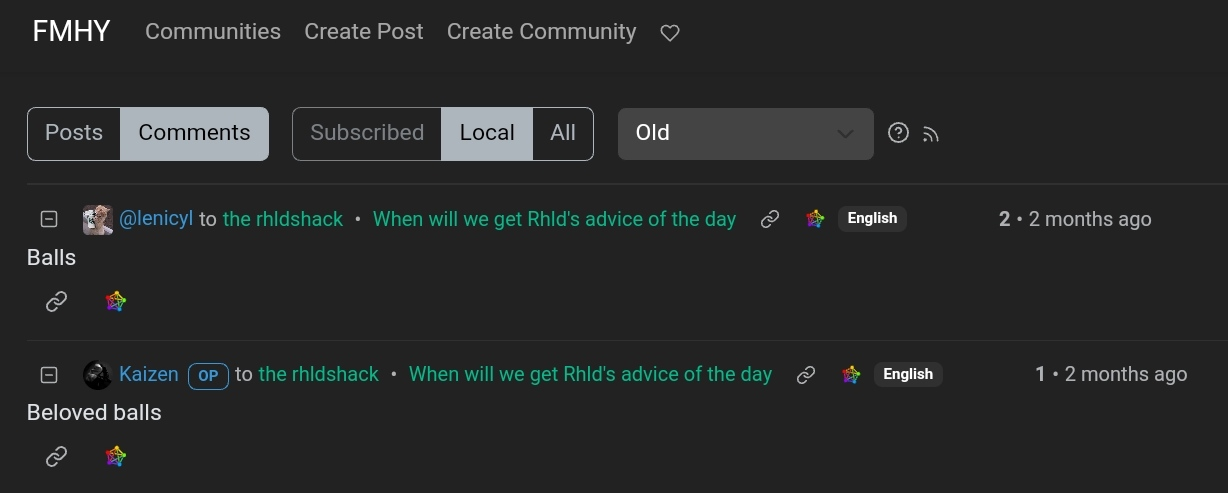Open the @lenicyl user profile link

(156, 218)
